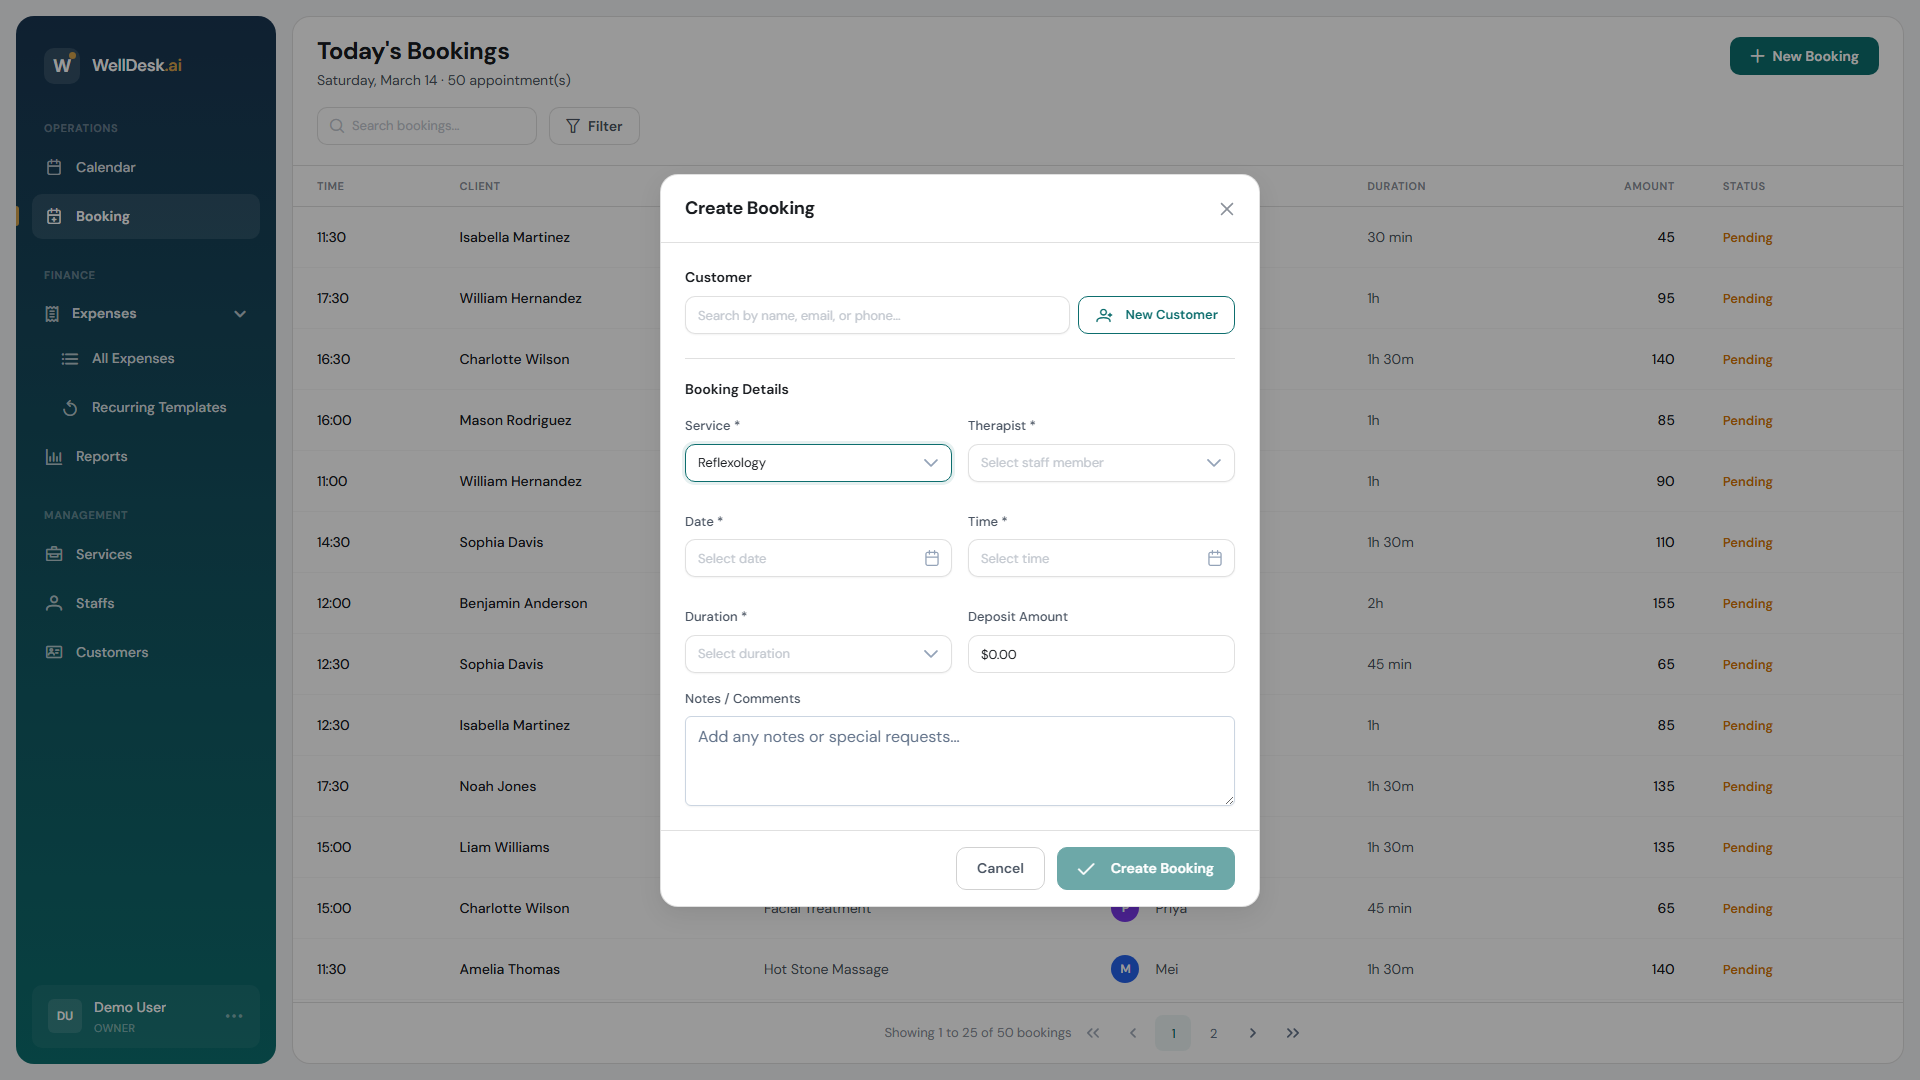Select the Calendar icon in sidebar

[55, 167]
